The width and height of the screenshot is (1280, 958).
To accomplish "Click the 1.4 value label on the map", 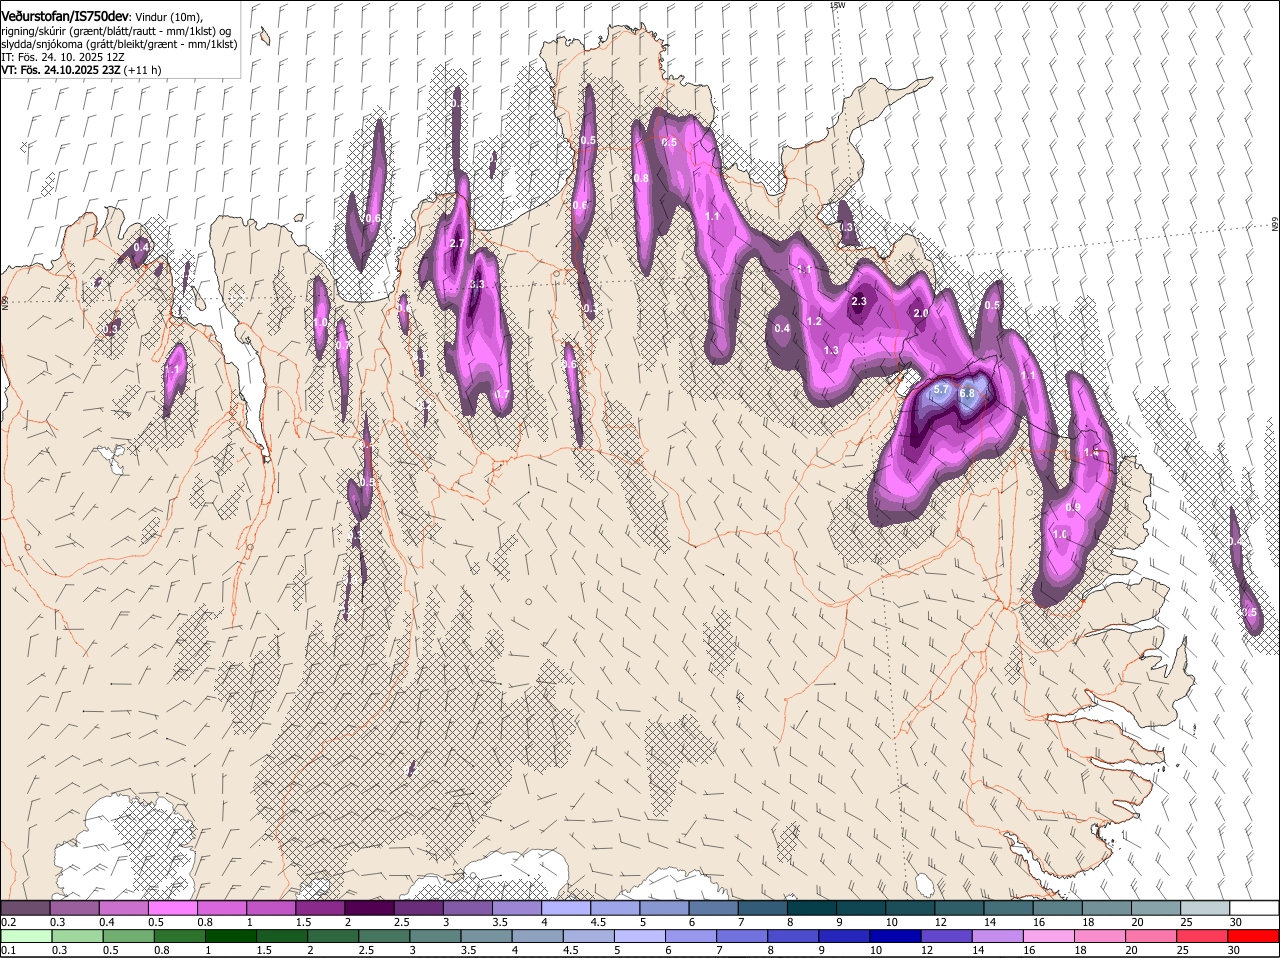I will (1091, 453).
